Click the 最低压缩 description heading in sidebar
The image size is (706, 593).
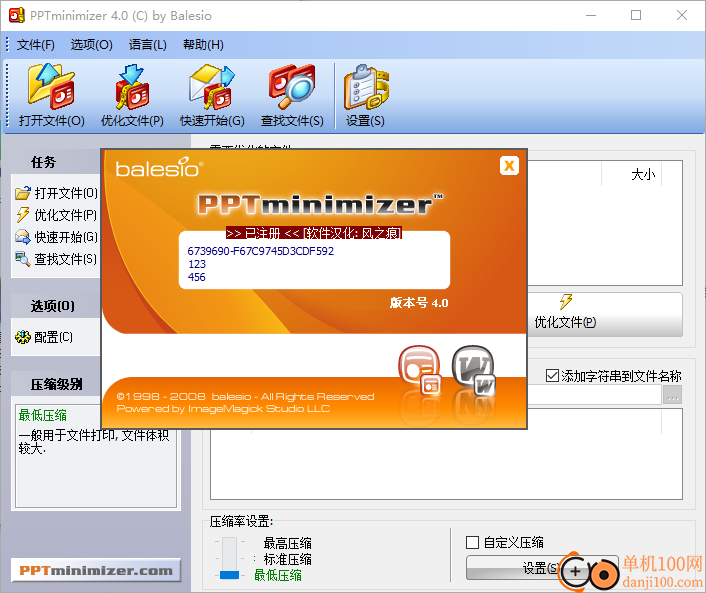point(43,415)
